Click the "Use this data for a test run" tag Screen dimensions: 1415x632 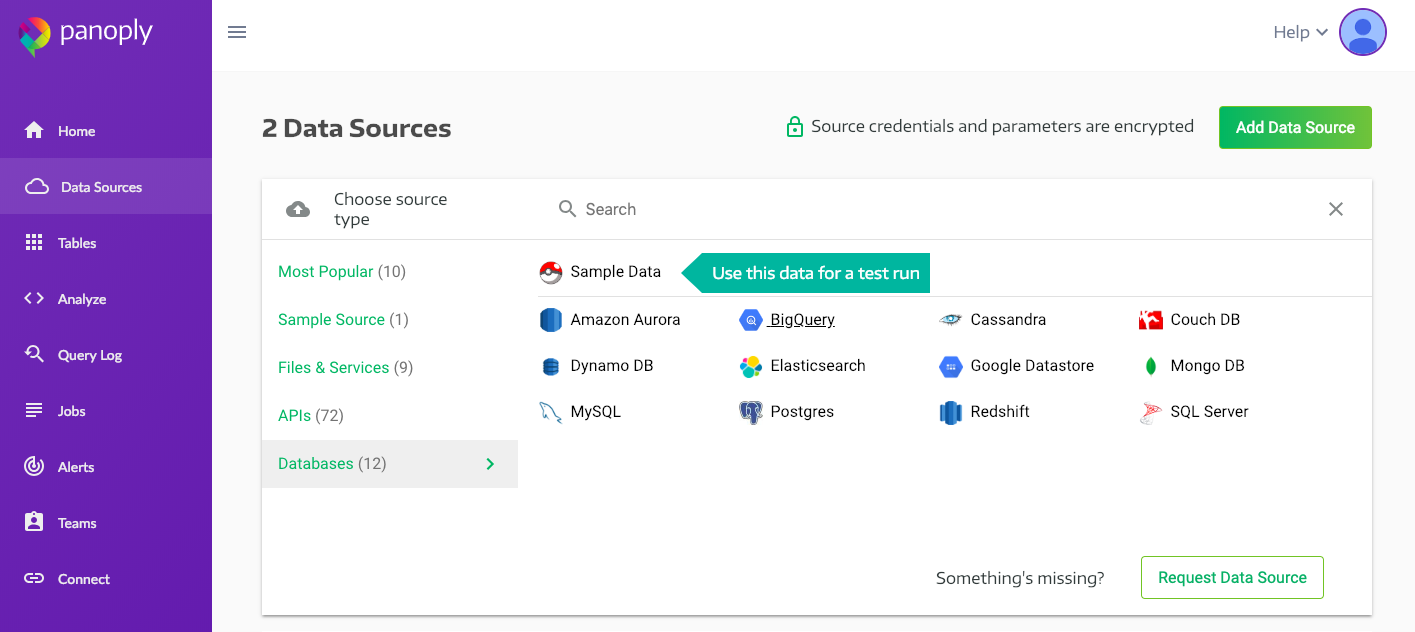click(807, 273)
